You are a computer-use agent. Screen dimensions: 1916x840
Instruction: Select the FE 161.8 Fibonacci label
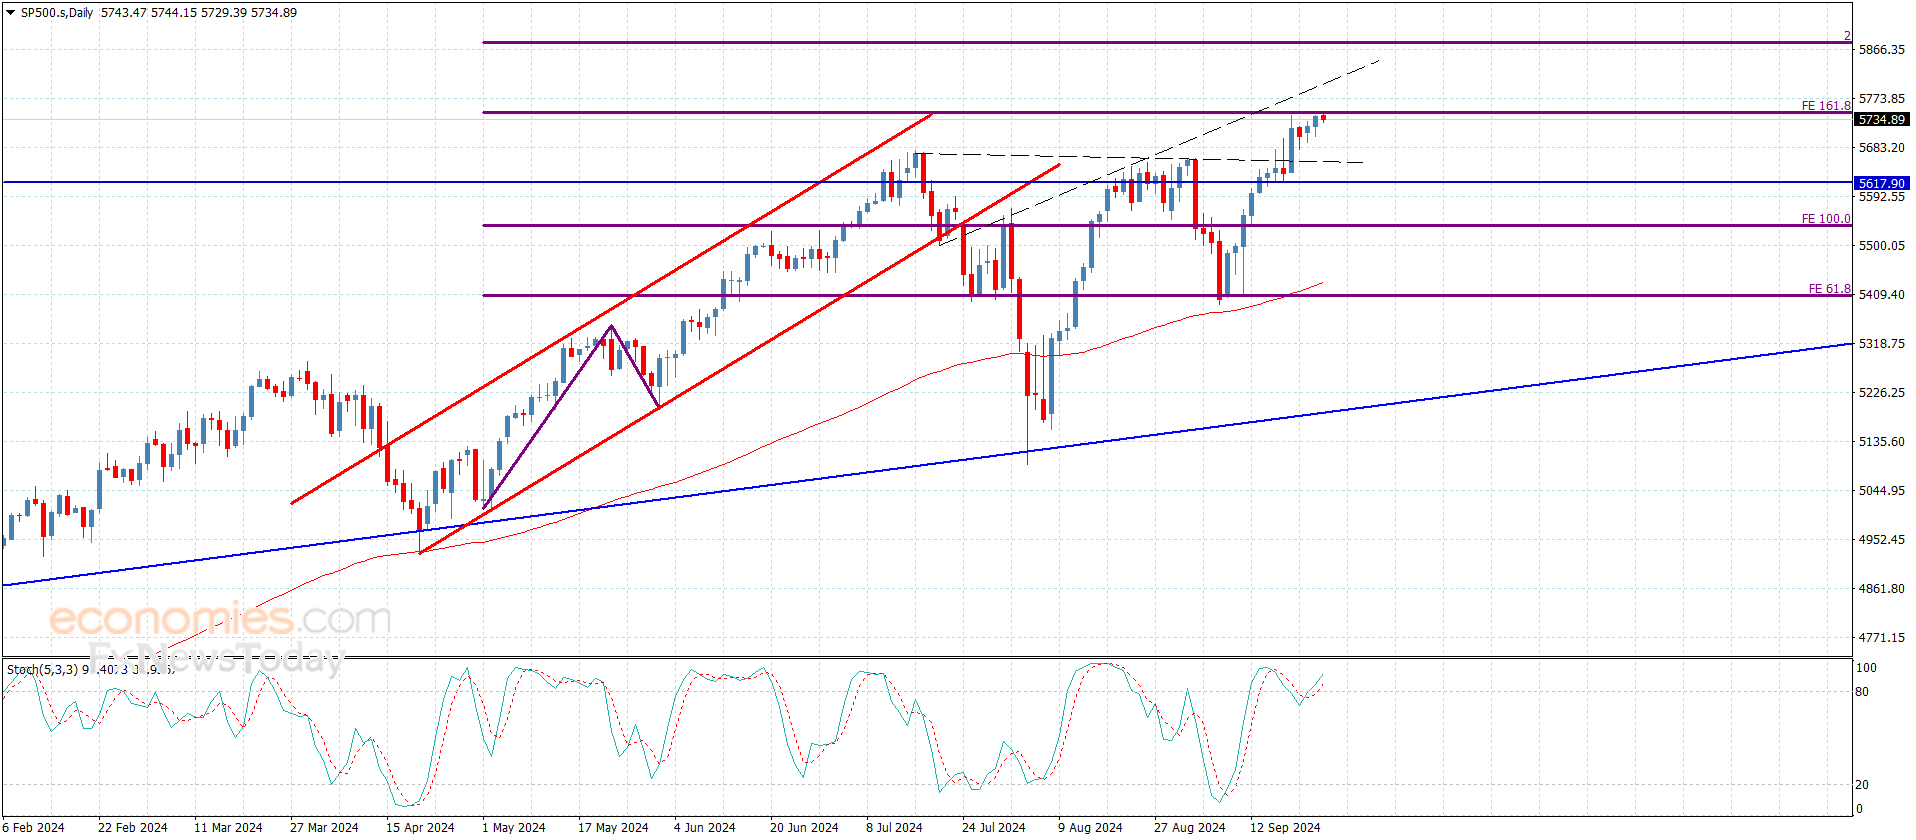(x=1826, y=105)
